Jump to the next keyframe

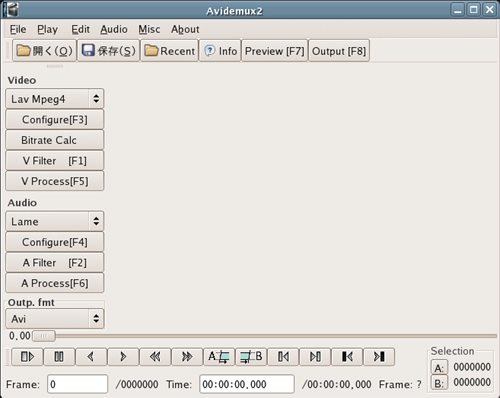click(187, 357)
